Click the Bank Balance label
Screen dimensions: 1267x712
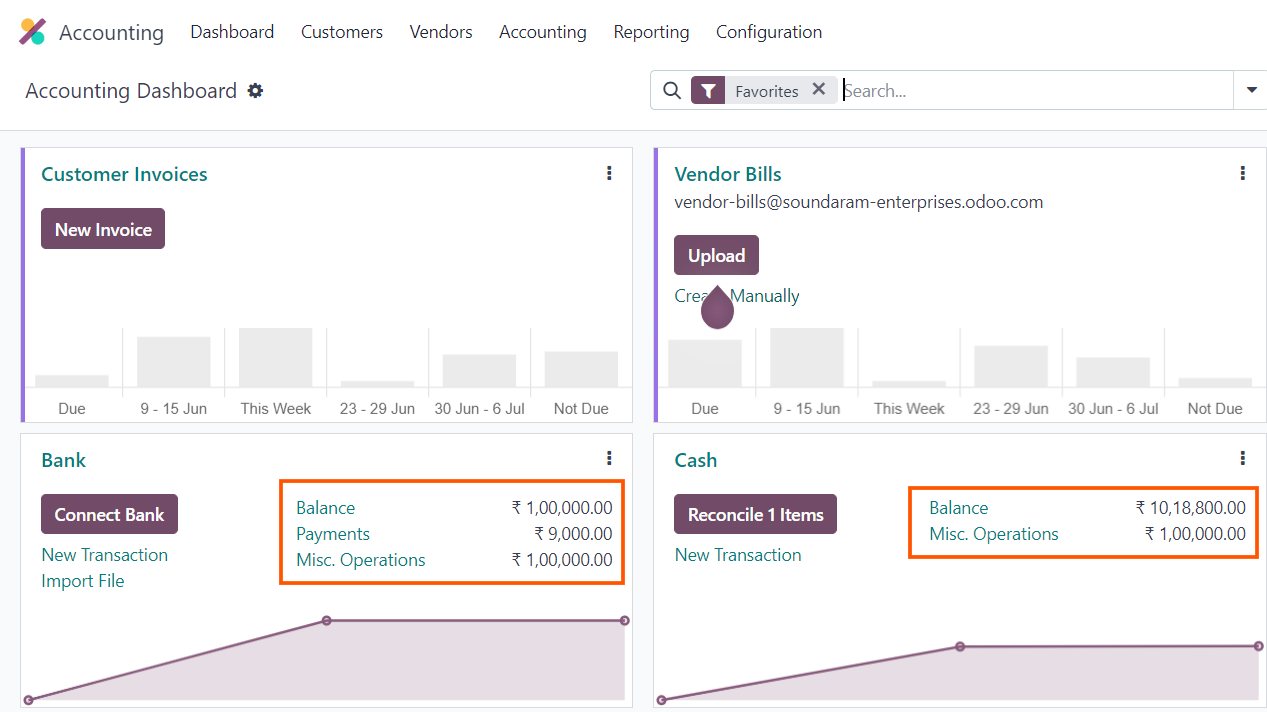325,508
